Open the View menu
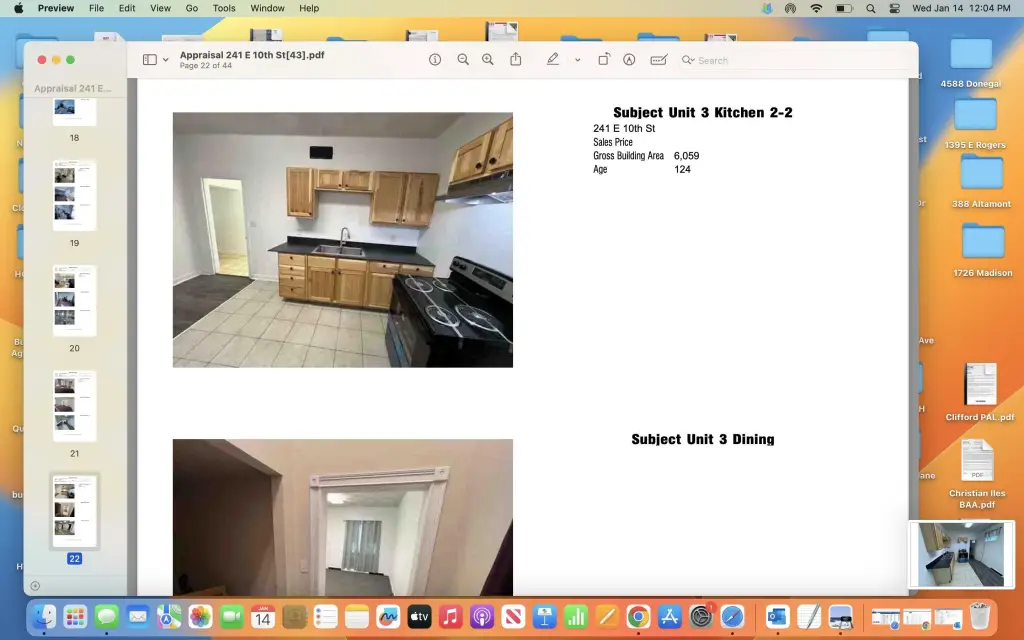The width and height of the screenshot is (1024, 640). tap(159, 8)
